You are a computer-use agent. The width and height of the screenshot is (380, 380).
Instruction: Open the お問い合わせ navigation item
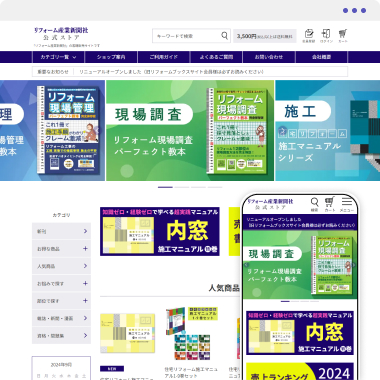point(269,57)
